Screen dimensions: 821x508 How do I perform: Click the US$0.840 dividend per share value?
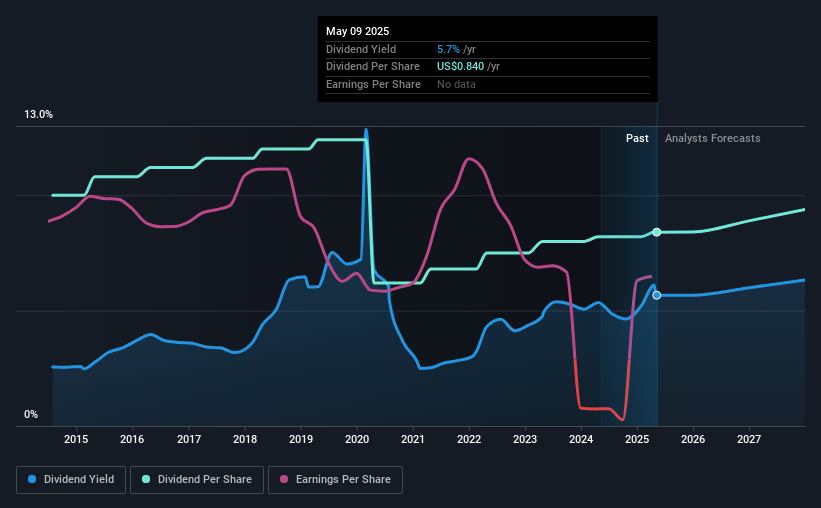[460, 67]
